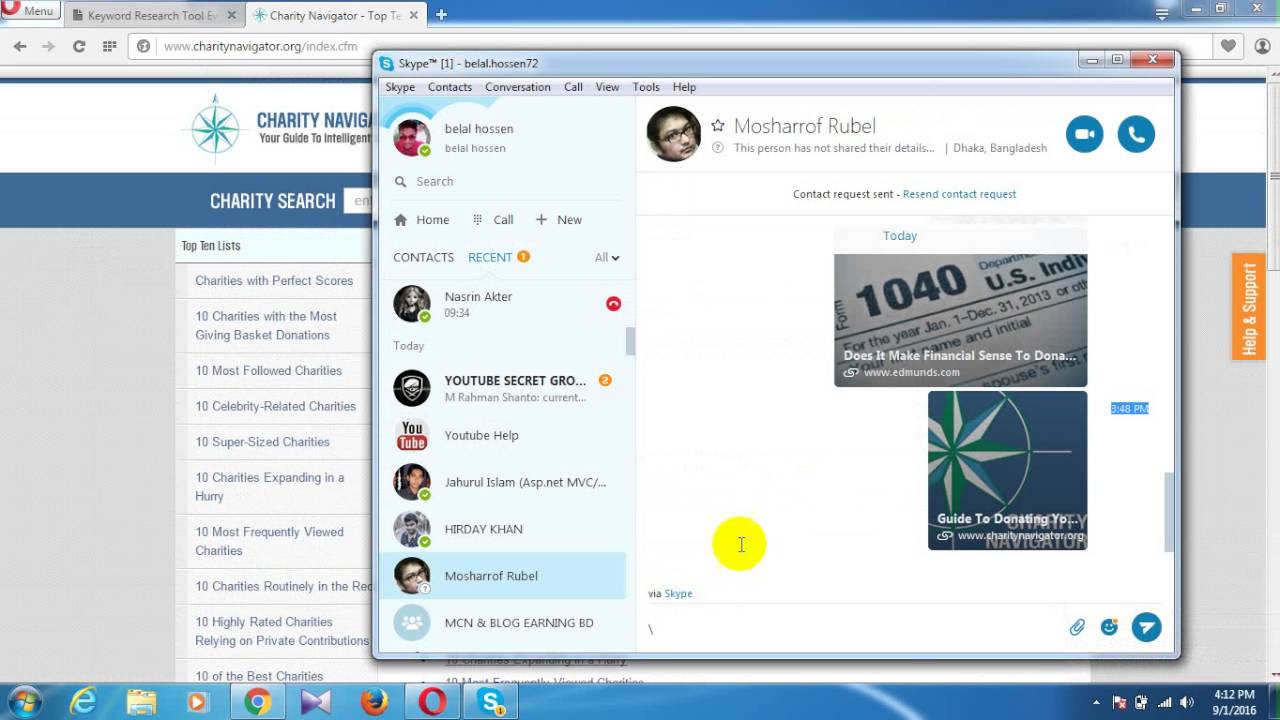Switch to the CONTACTS tab

pos(423,257)
